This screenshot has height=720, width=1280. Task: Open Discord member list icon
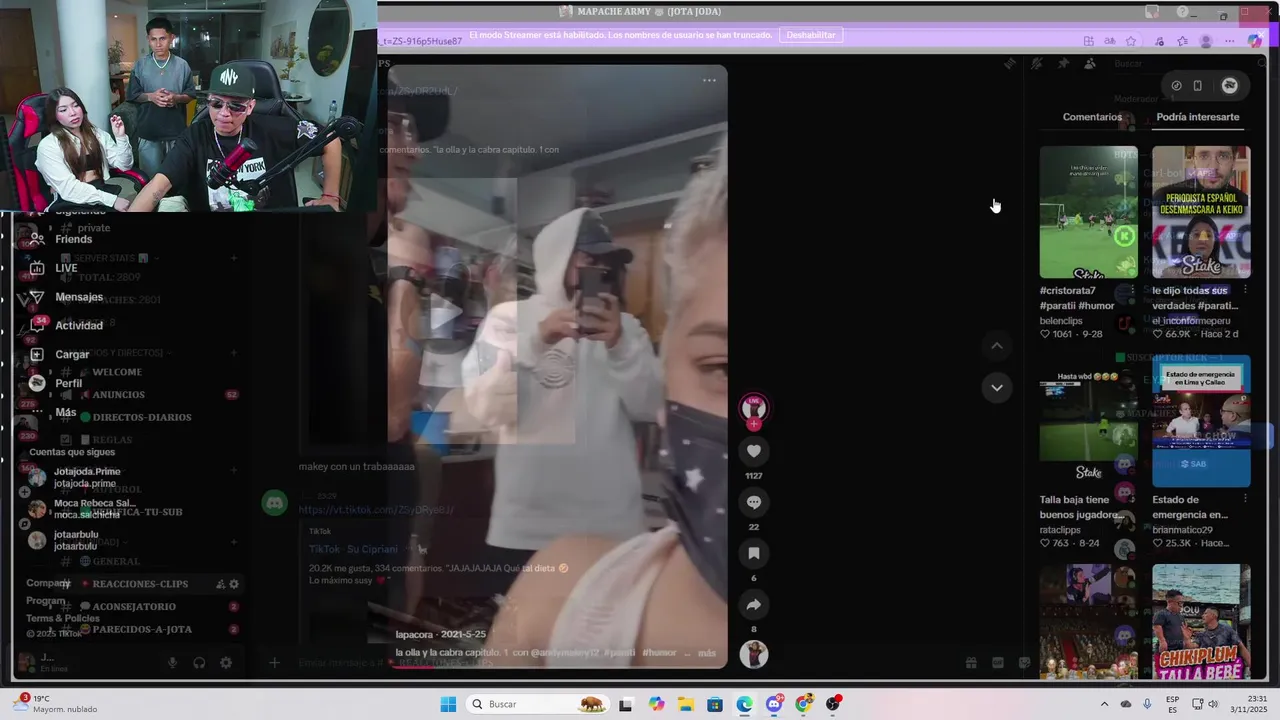point(1090,63)
